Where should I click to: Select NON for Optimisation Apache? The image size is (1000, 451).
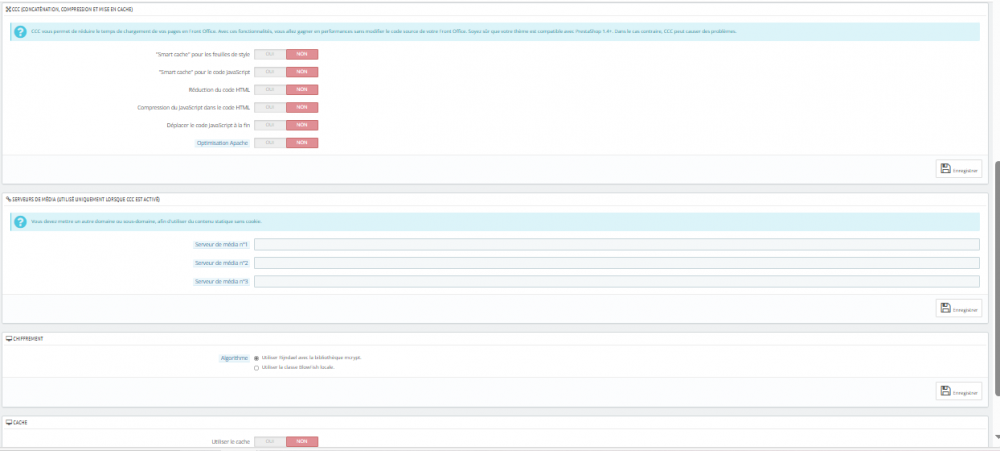tap(302, 143)
